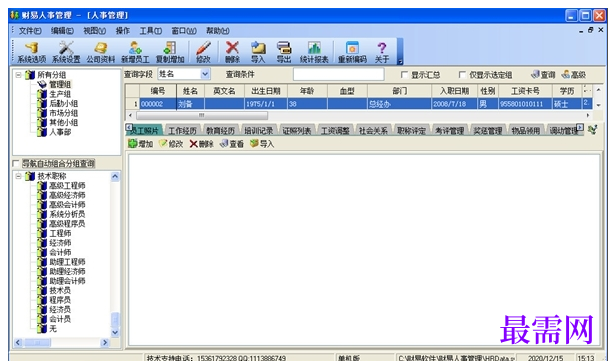Screen dimensions: 612x361
Task: Open the 查询字段 dropdown showing 姓名
Action: click(x=205, y=74)
